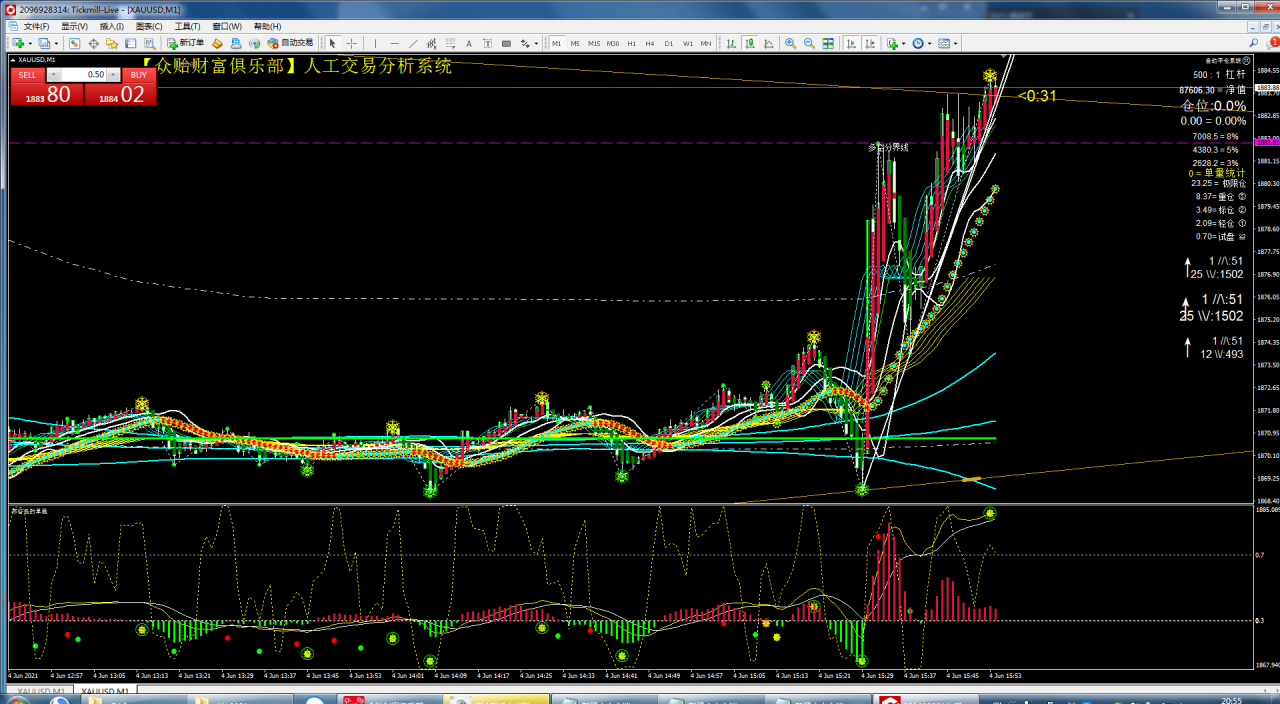Select the trendline drawing tool
Image resolution: width=1280 pixels, height=704 pixels.
coord(413,43)
